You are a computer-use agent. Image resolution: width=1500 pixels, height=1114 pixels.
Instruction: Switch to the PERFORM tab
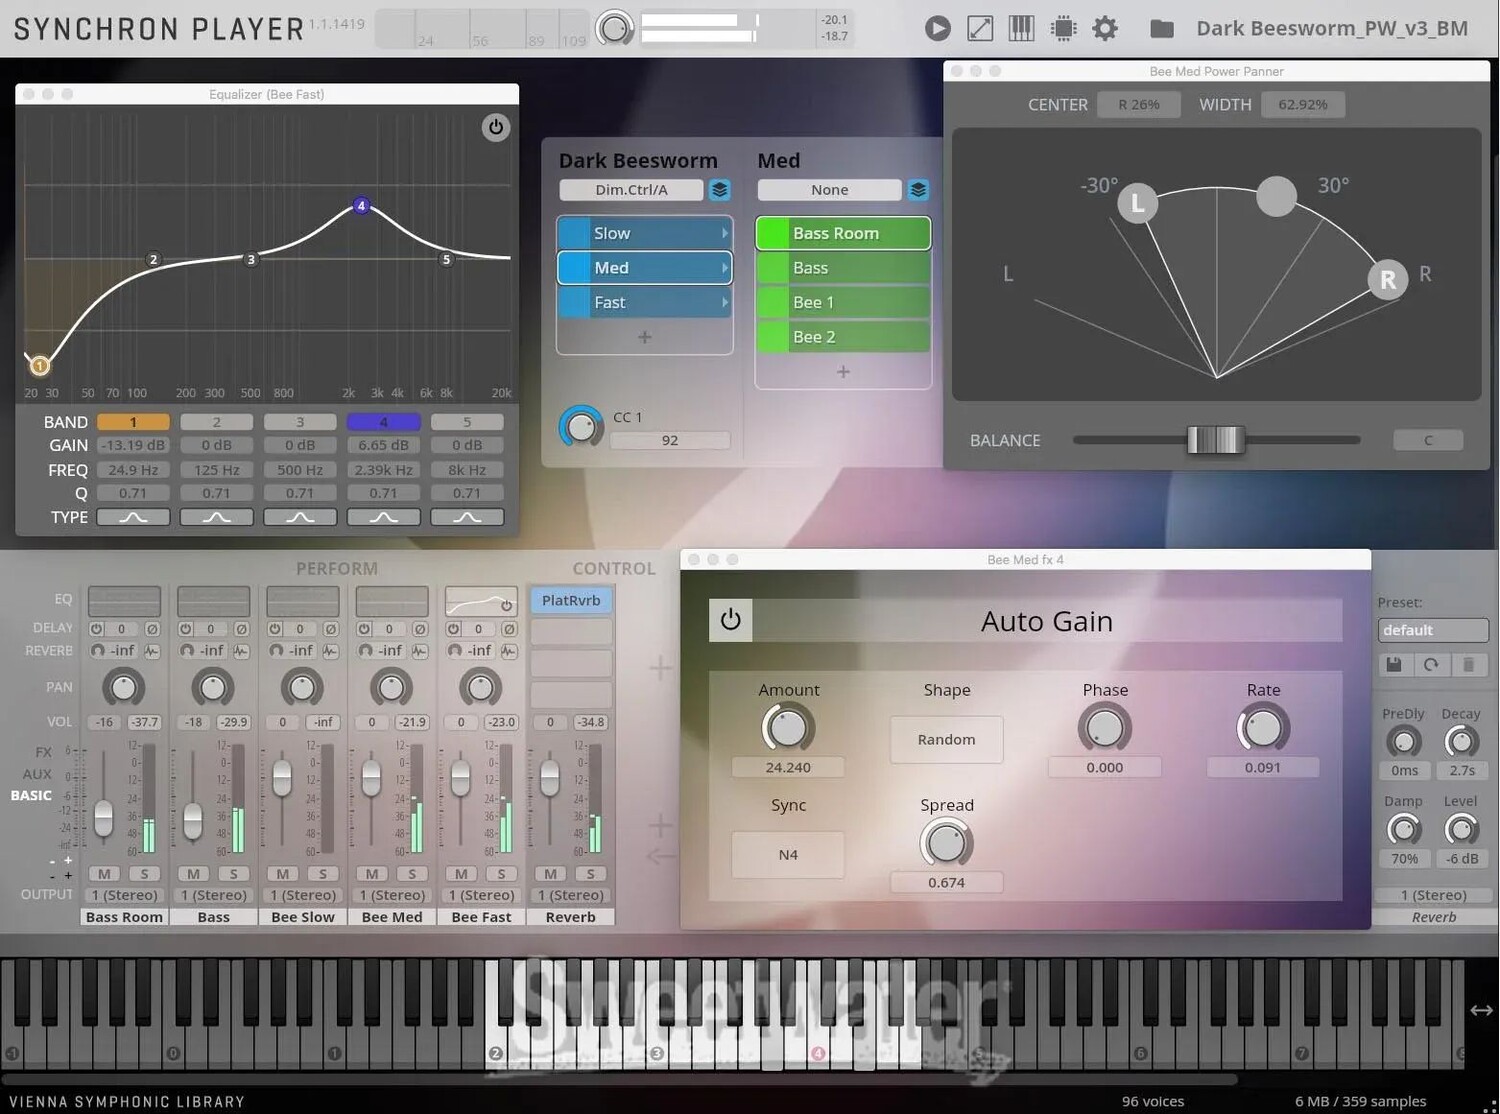pyautogui.click(x=336, y=568)
